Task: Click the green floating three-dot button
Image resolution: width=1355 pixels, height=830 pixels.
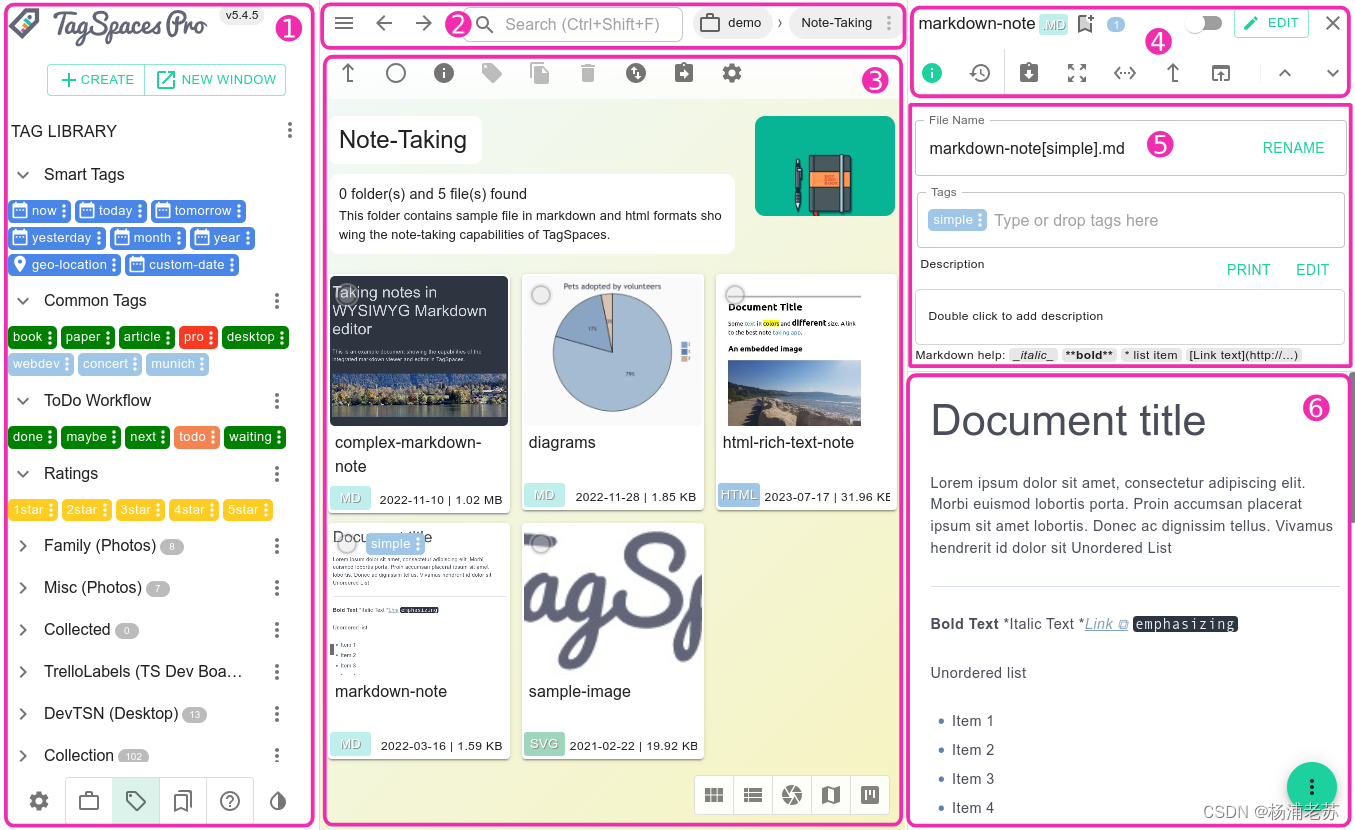Action: 1312,787
